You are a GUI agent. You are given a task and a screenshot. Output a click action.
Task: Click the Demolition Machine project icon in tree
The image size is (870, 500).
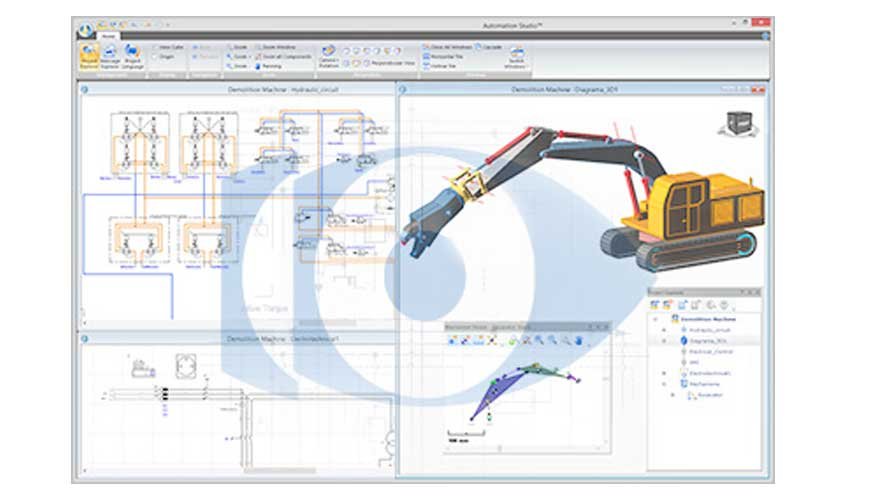pos(675,319)
